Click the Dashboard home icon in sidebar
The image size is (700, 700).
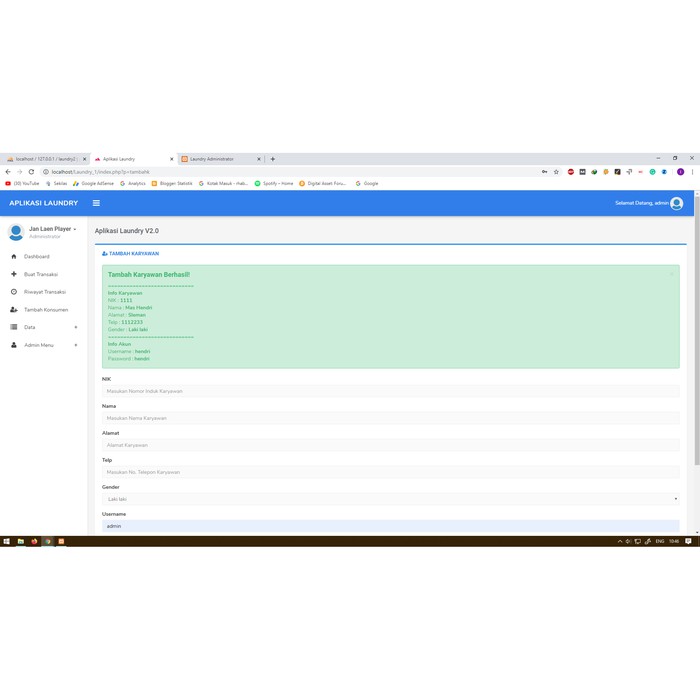click(x=14, y=256)
